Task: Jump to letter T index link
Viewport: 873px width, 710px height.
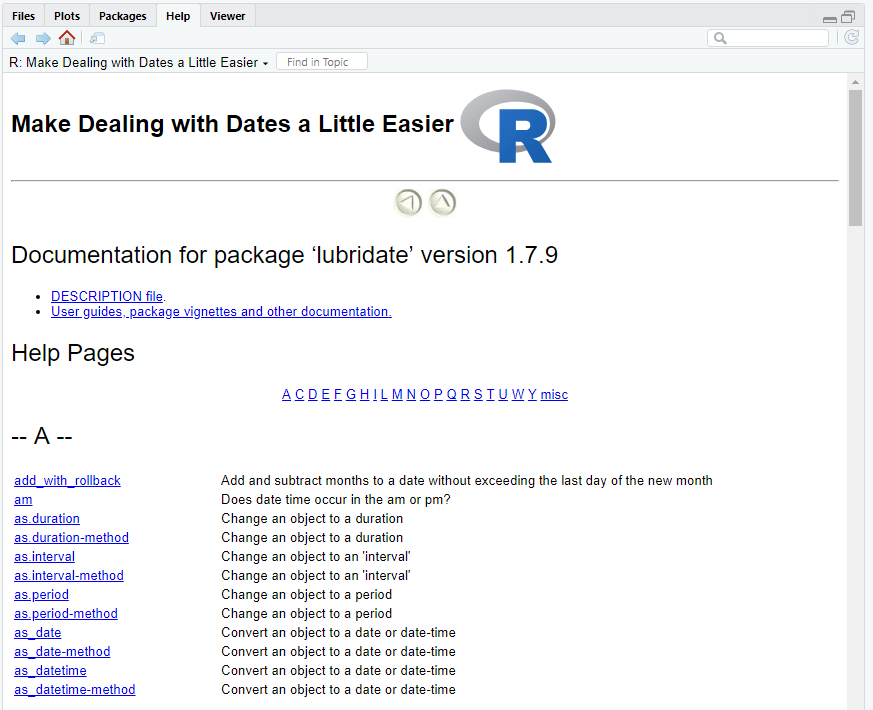Action: (x=491, y=394)
